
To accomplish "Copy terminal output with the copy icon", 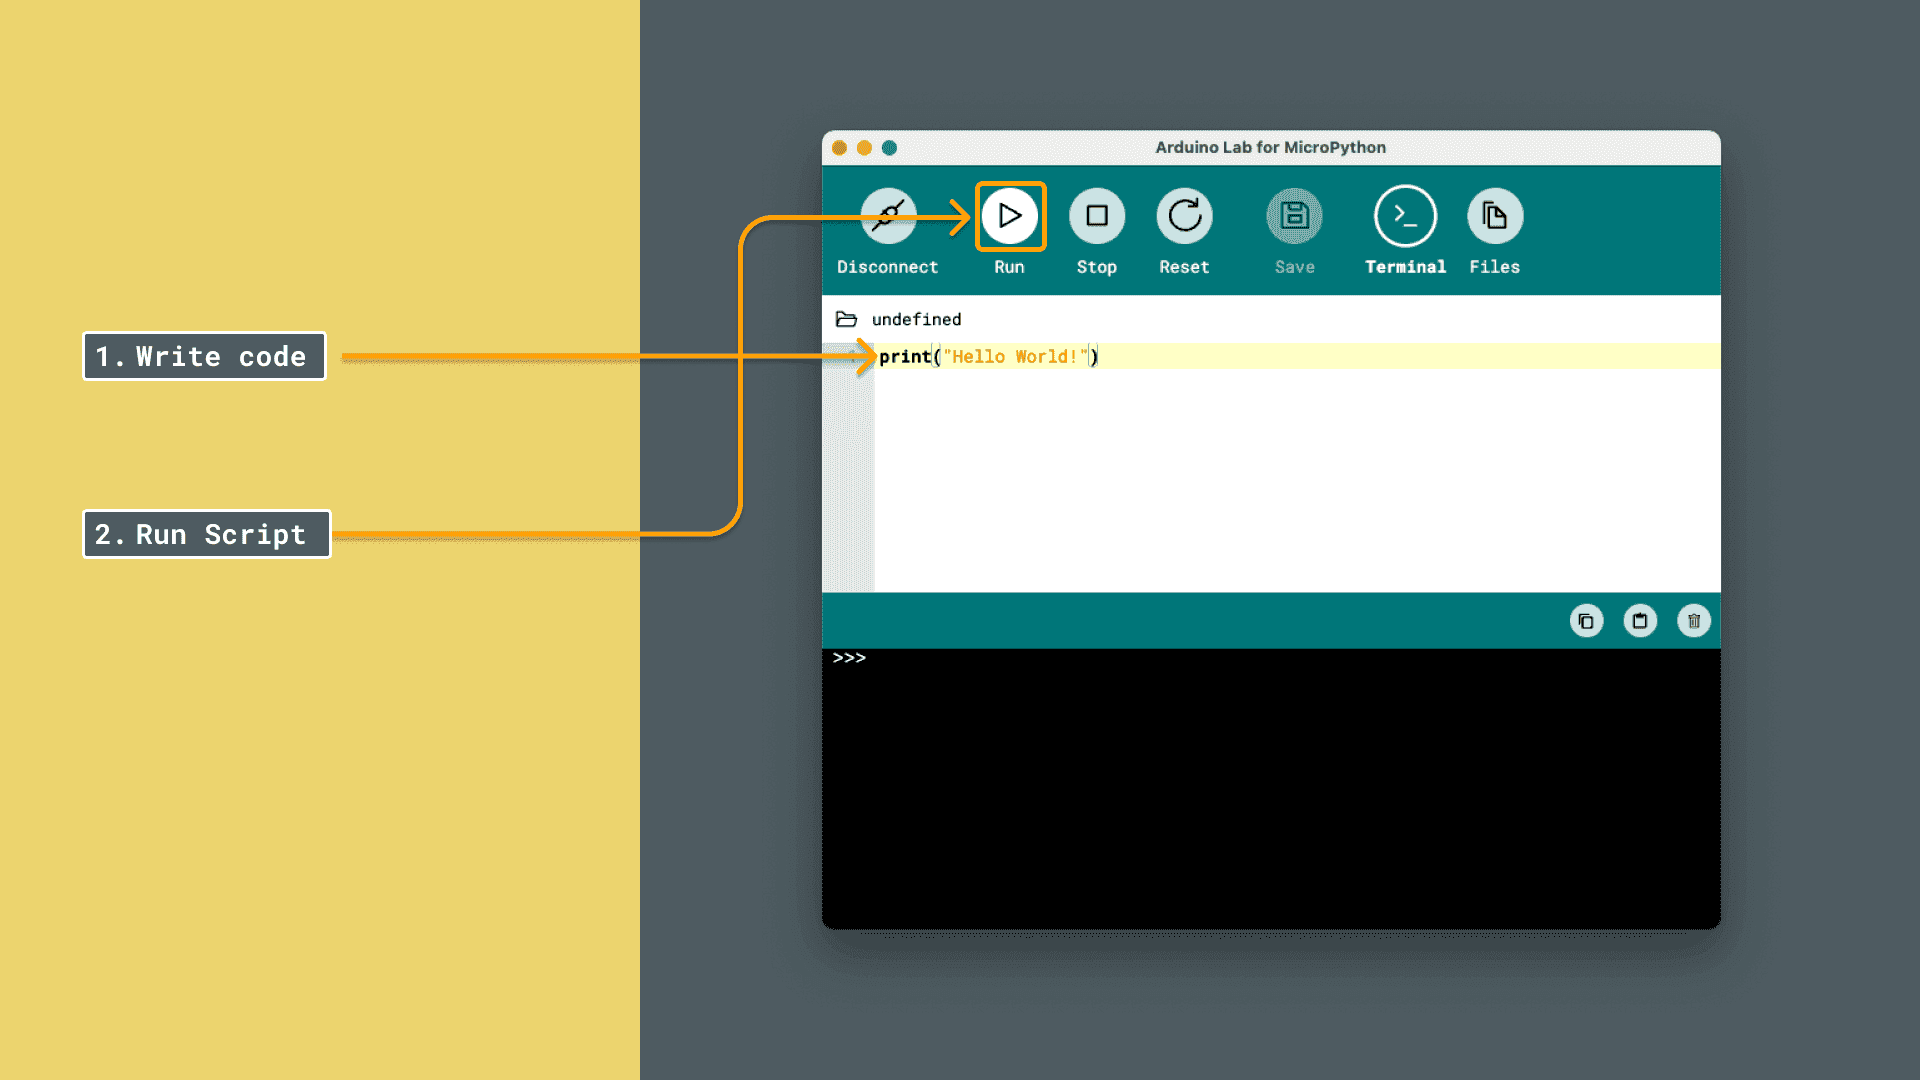I will (x=1586, y=621).
